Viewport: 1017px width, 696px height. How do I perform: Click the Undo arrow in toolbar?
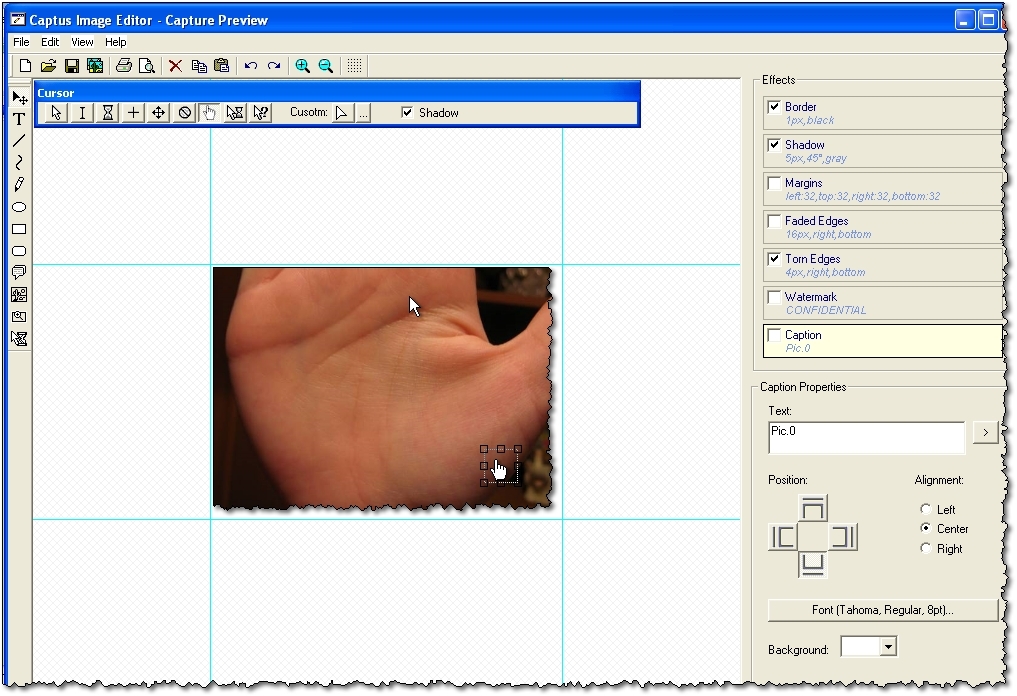click(251, 66)
